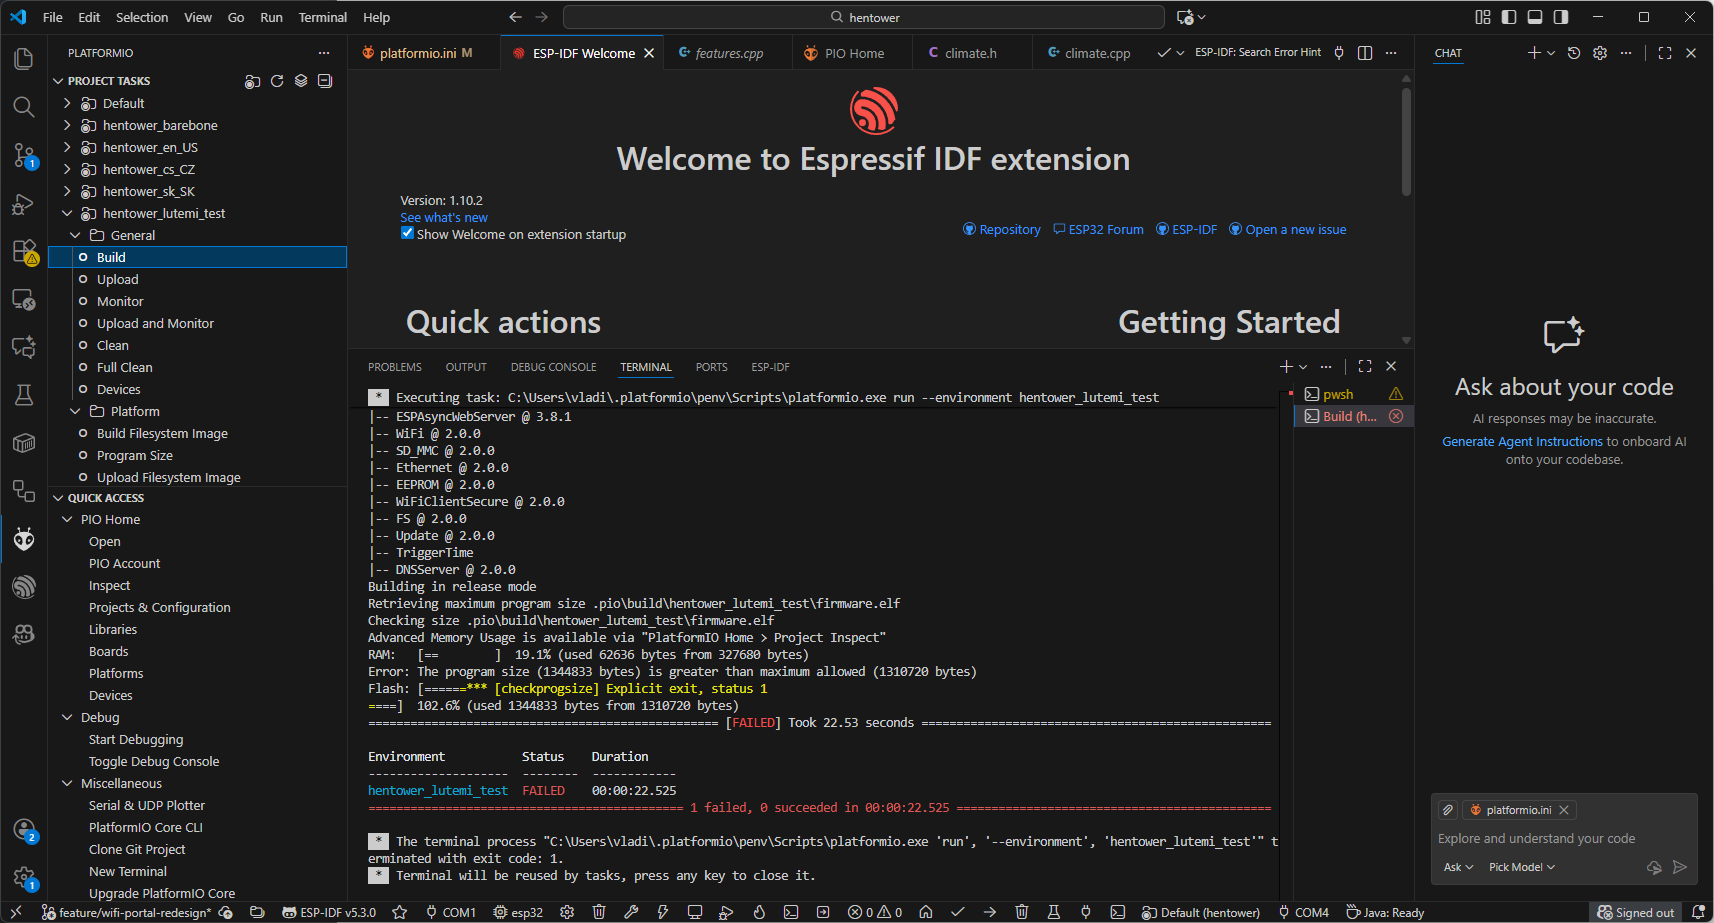The height and width of the screenshot is (923, 1714).
Task: Click the ESP-IDF monitor device icon
Action: pos(694,912)
